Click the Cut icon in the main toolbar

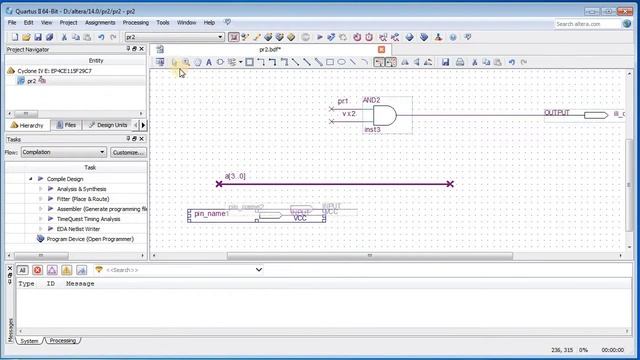click(64, 37)
